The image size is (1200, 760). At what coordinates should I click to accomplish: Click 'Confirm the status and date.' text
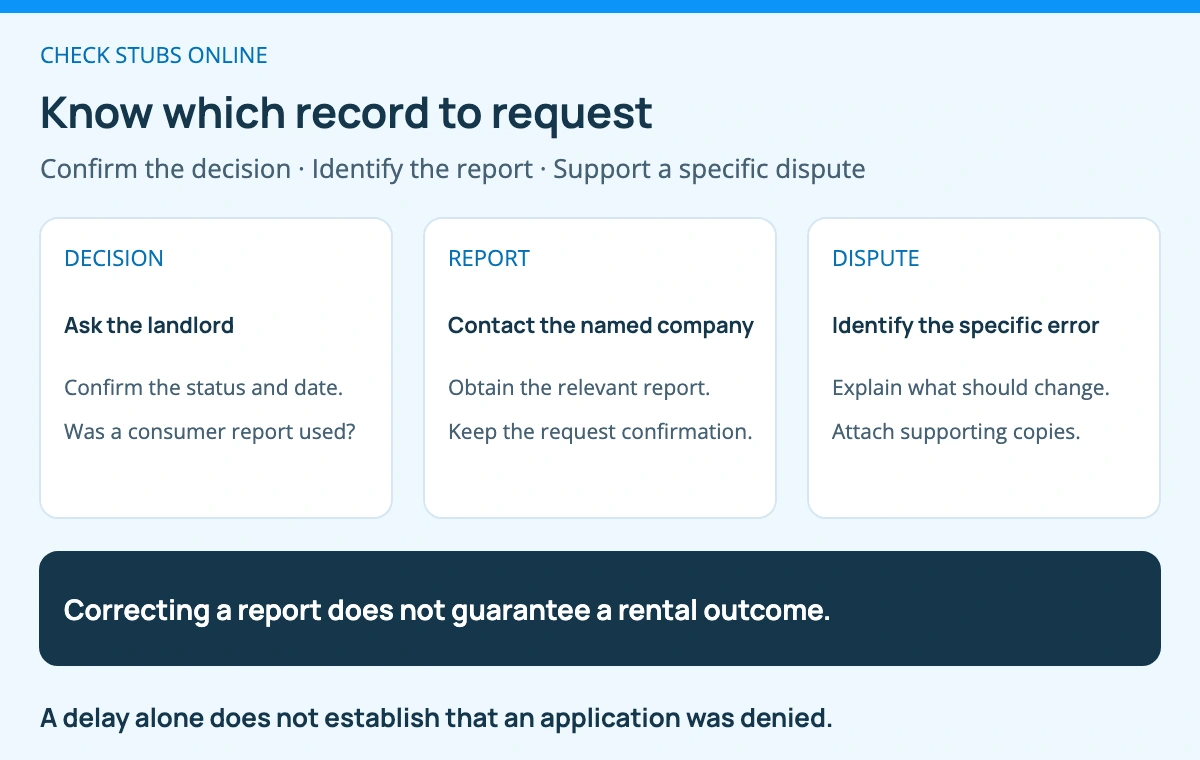click(x=203, y=388)
